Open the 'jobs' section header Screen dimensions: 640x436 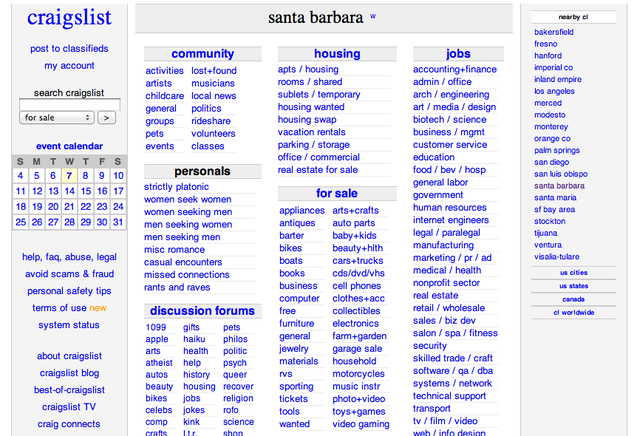458,54
